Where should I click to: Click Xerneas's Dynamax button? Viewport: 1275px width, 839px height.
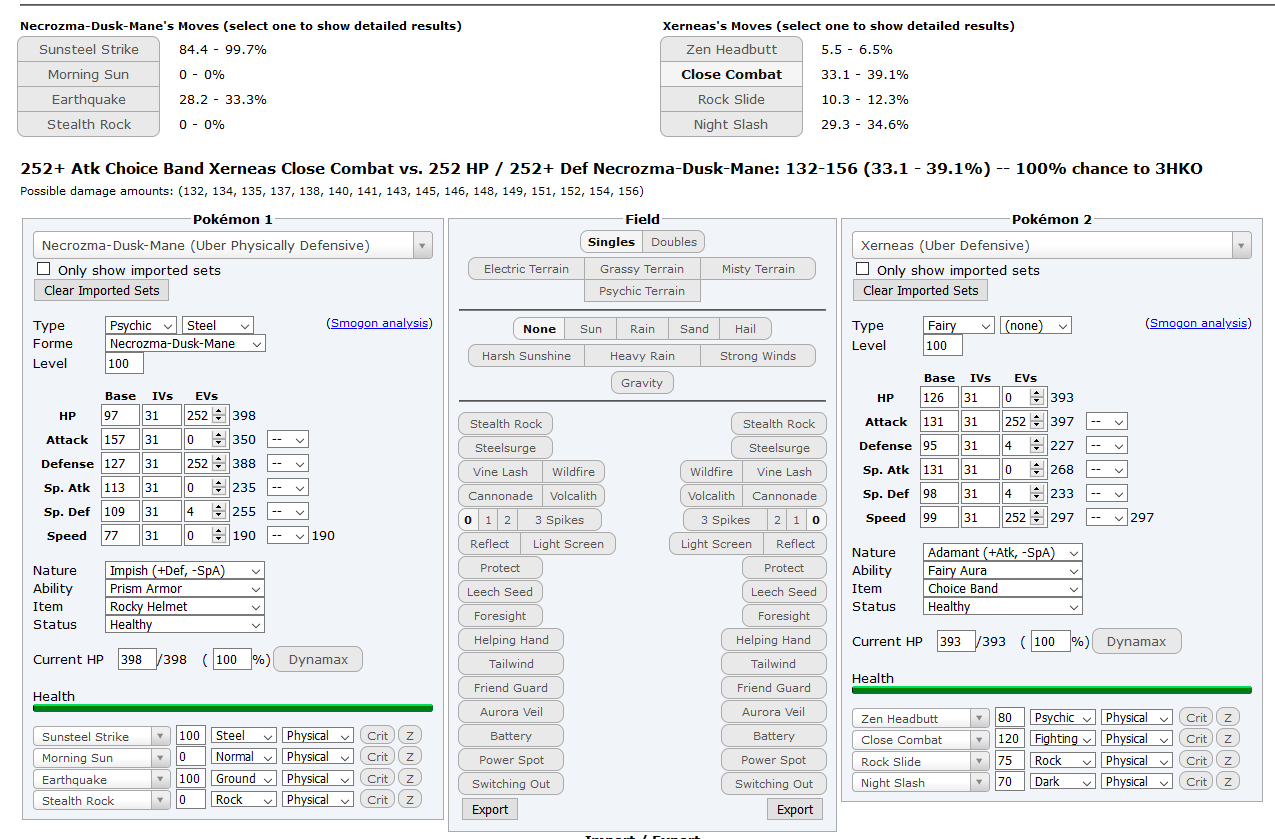[1136, 641]
